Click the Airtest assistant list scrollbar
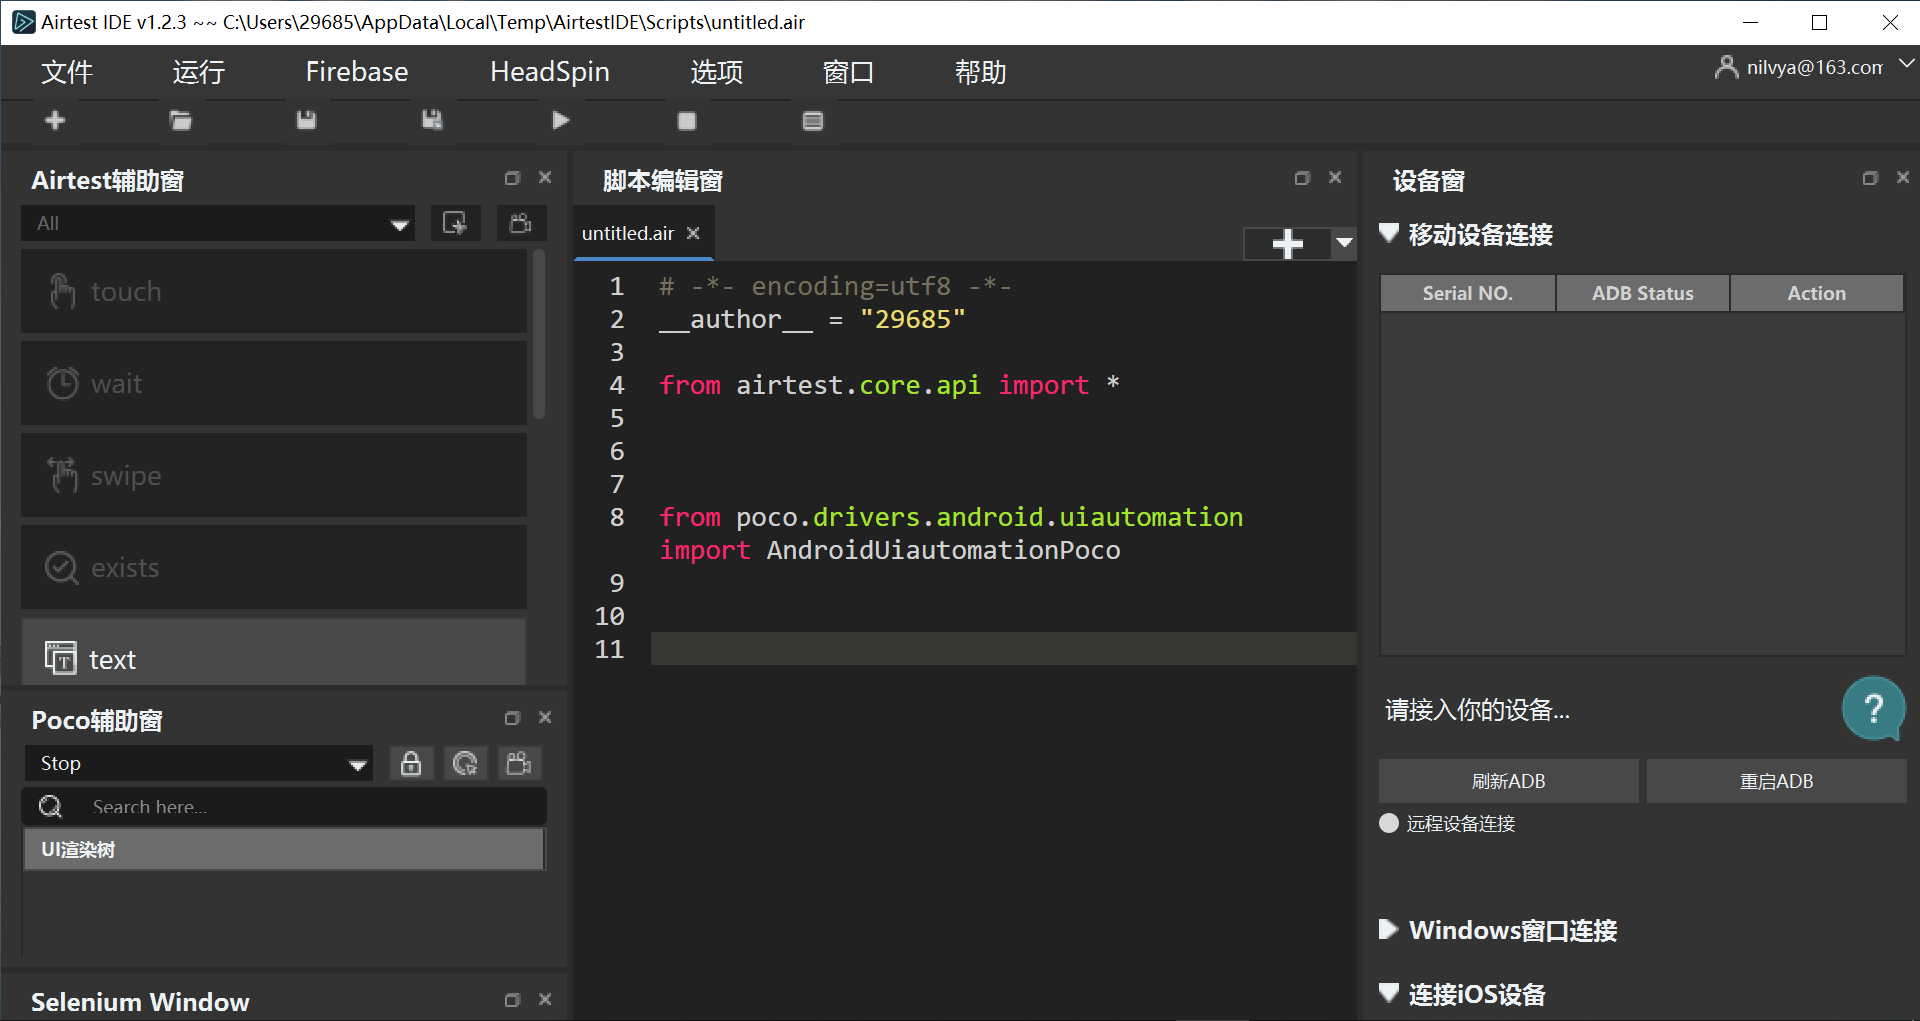The image size is (1920, 1021). (539, 335)
